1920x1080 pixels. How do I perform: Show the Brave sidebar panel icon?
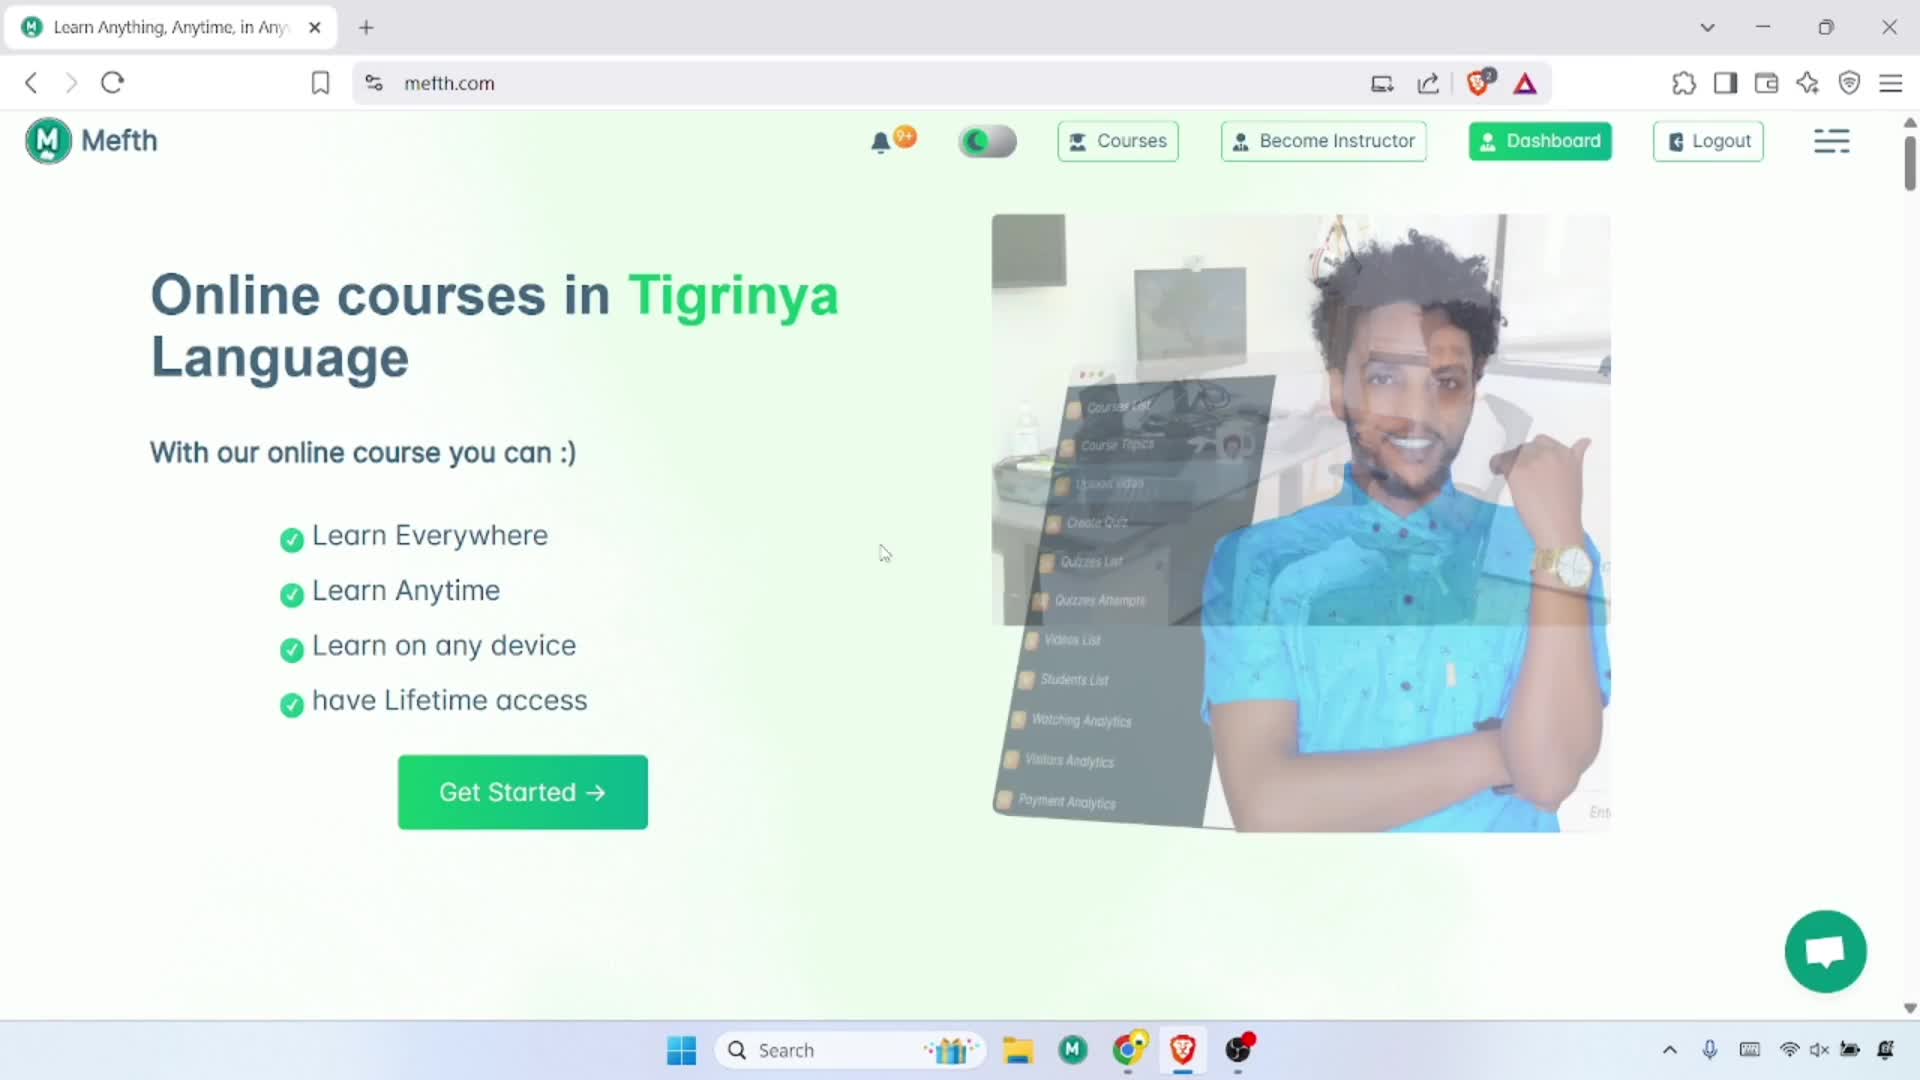point(1726,83)
